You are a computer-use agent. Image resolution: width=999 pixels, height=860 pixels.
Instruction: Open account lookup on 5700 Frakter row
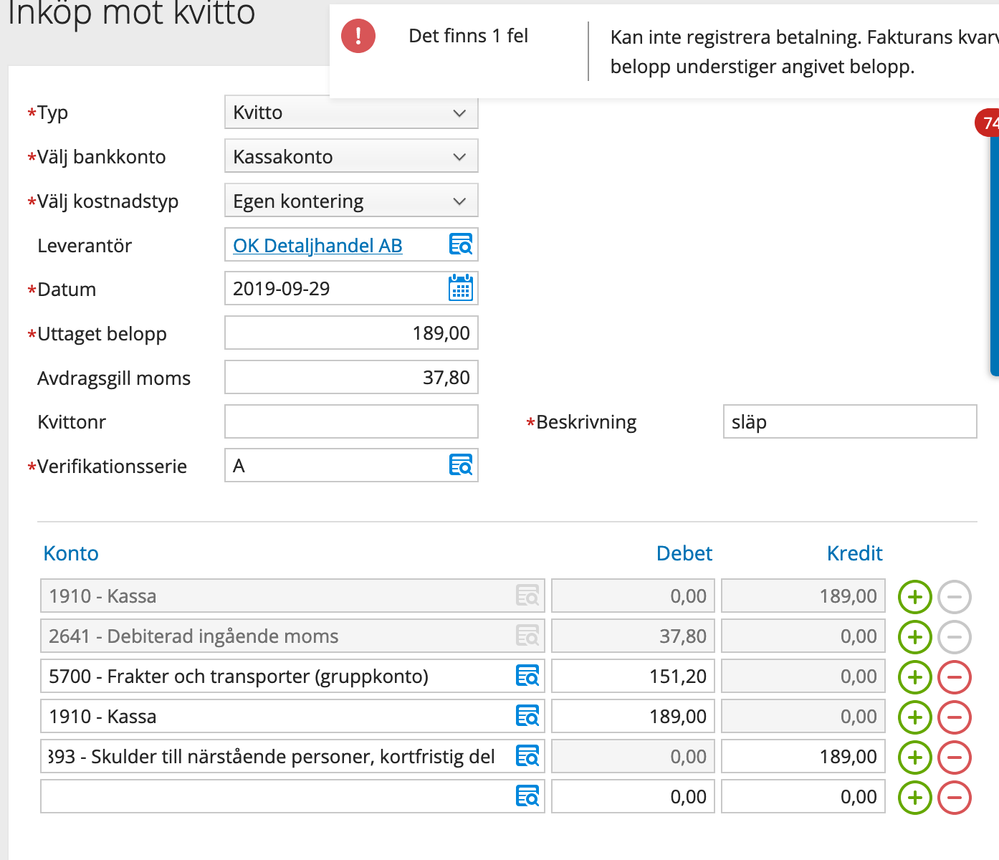pyautogui.click(x=528, y=676)
